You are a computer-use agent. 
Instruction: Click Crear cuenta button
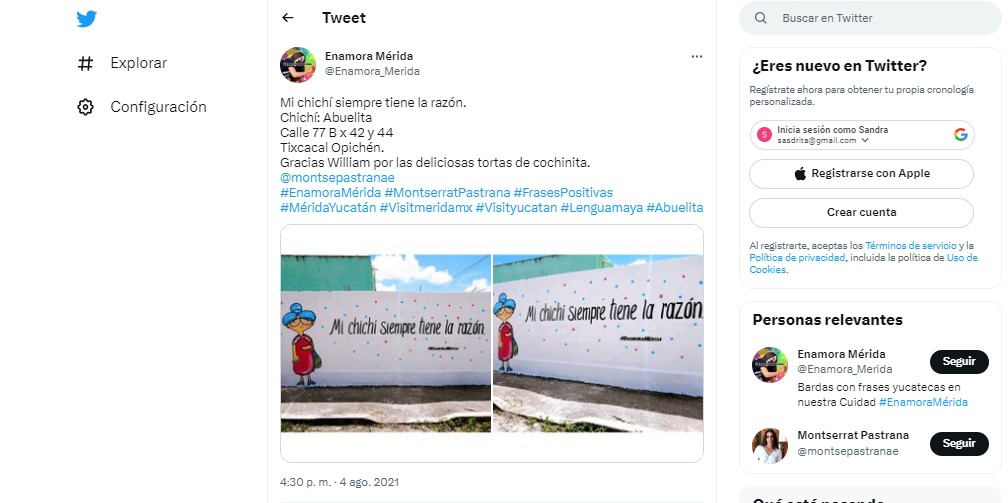861,212
